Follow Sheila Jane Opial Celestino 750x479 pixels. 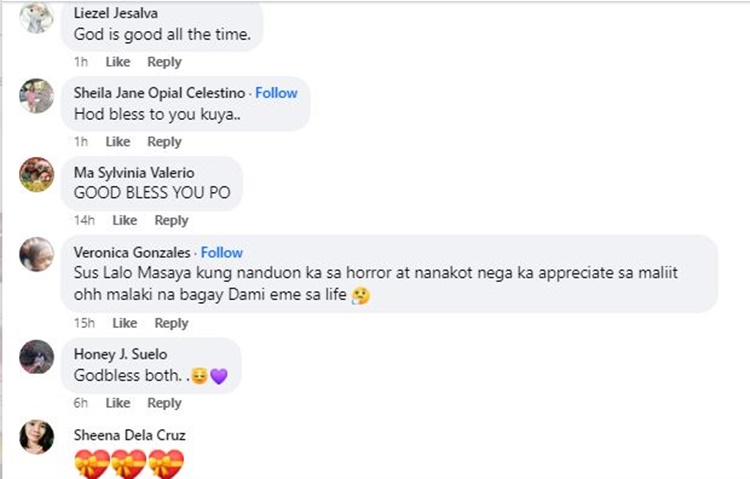(x=276, y=93)
